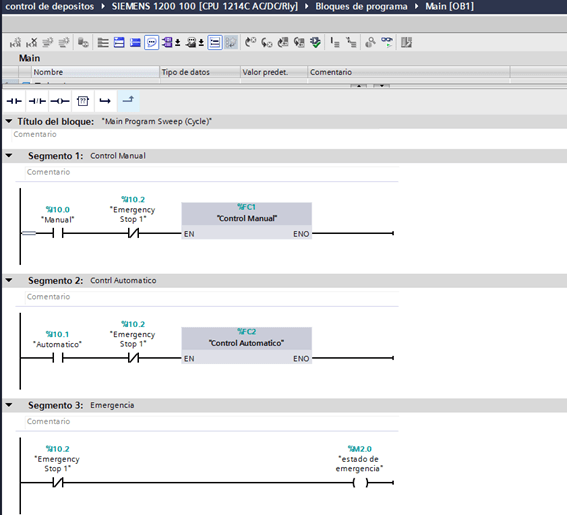Collapse Segmento 2 Contrl Automatico

[x=9, y=280]
